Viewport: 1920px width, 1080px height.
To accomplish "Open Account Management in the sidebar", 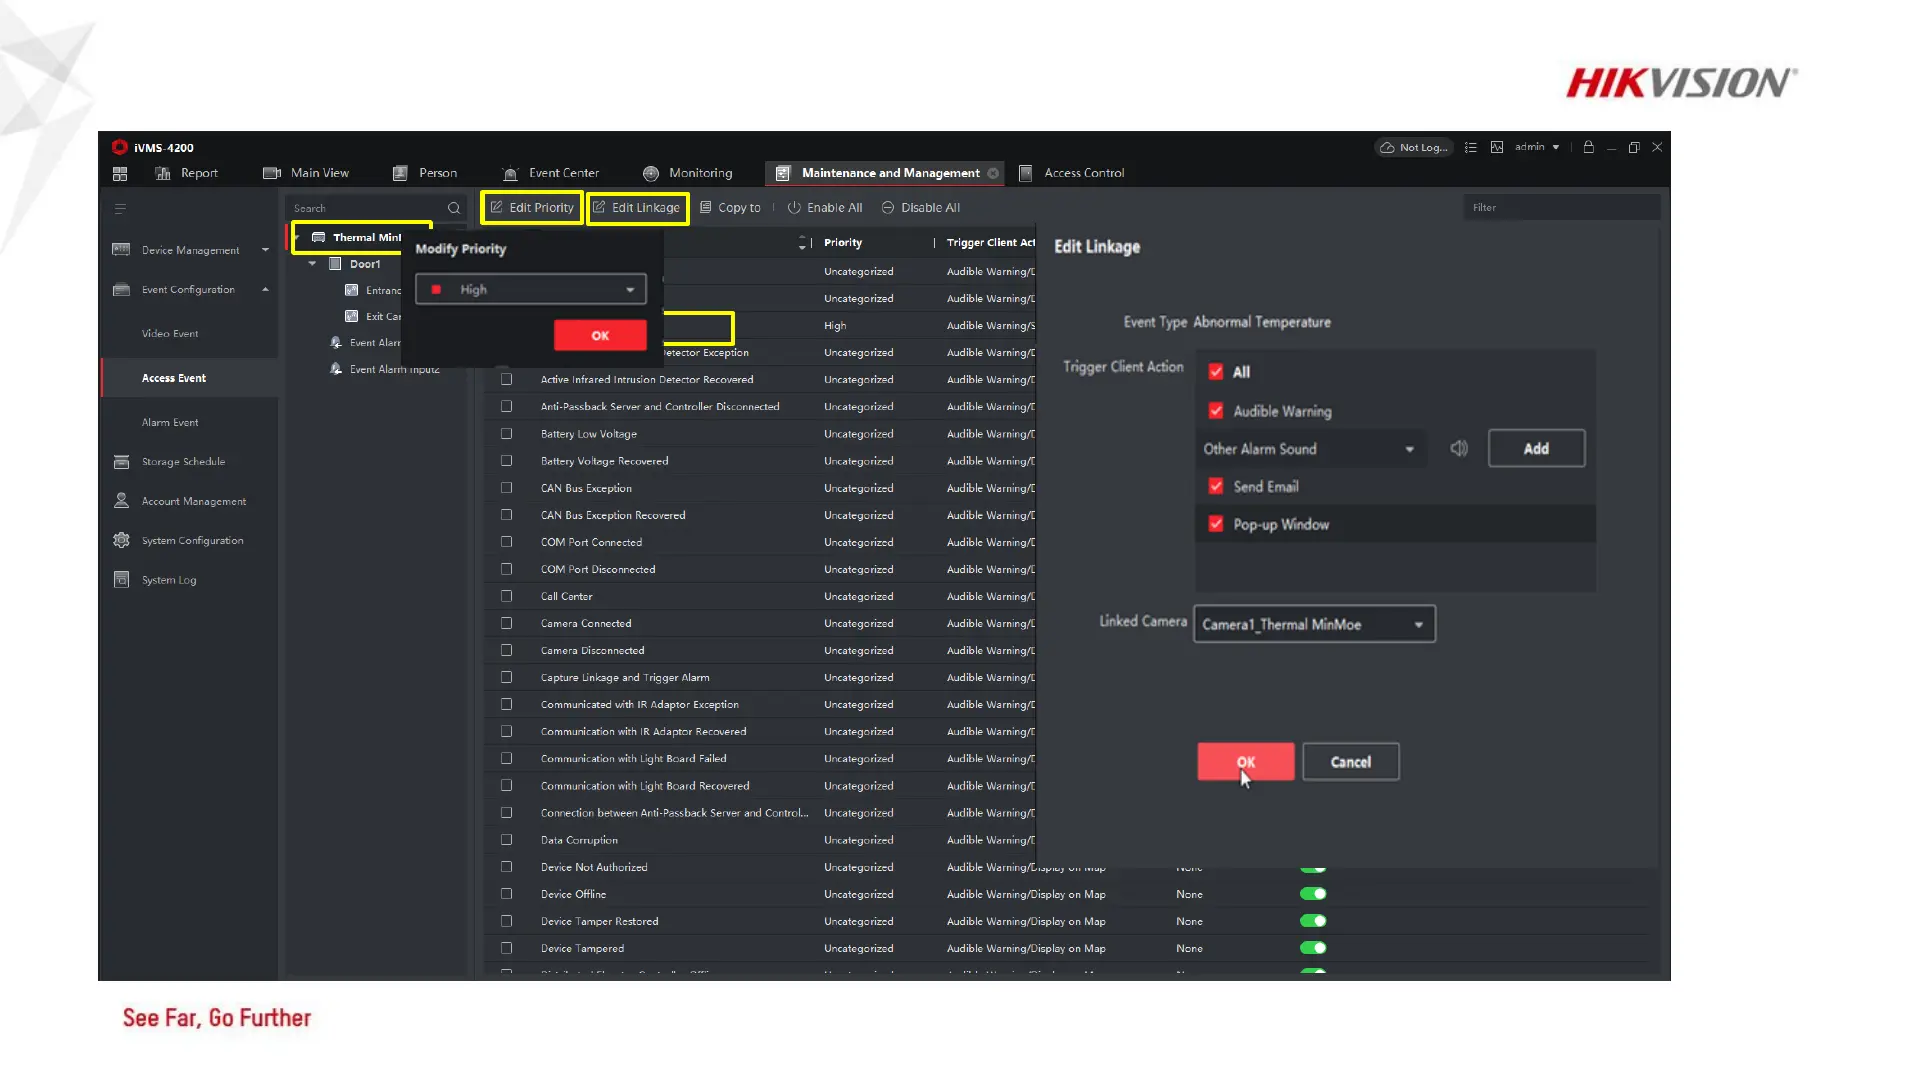I will click(193, 502).
